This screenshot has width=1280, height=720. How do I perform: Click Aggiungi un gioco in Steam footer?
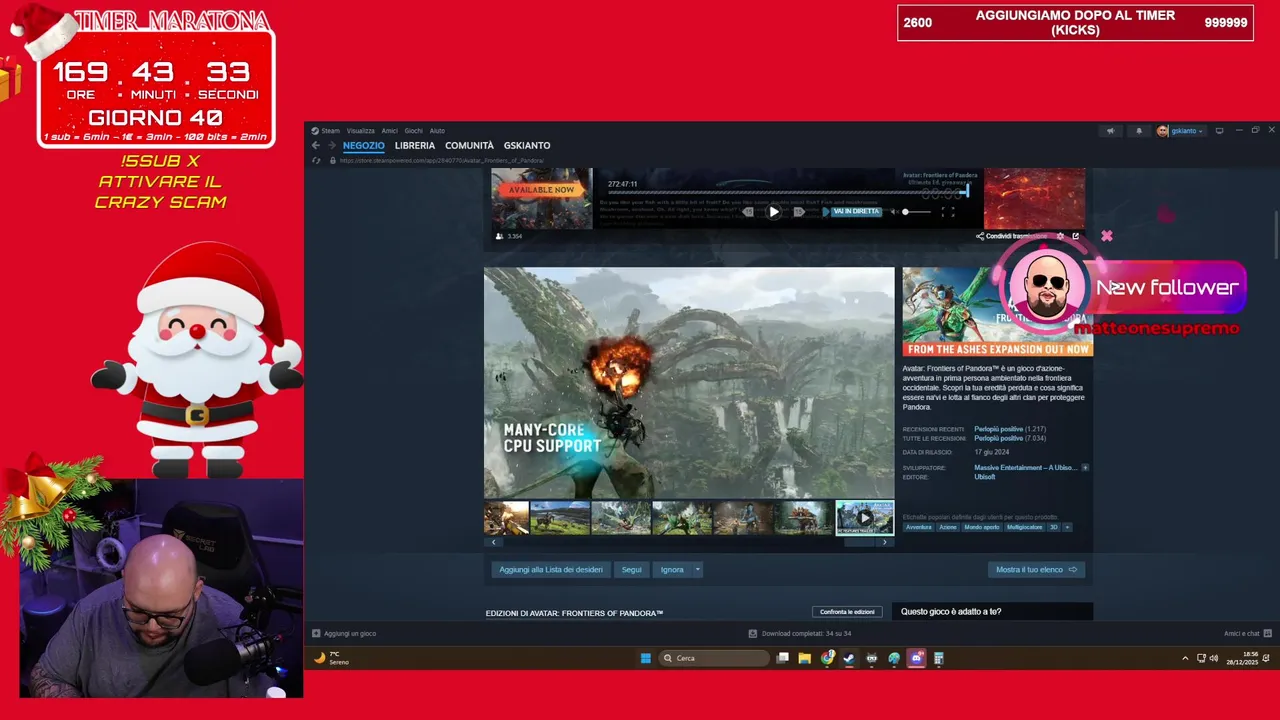(344, 633)
